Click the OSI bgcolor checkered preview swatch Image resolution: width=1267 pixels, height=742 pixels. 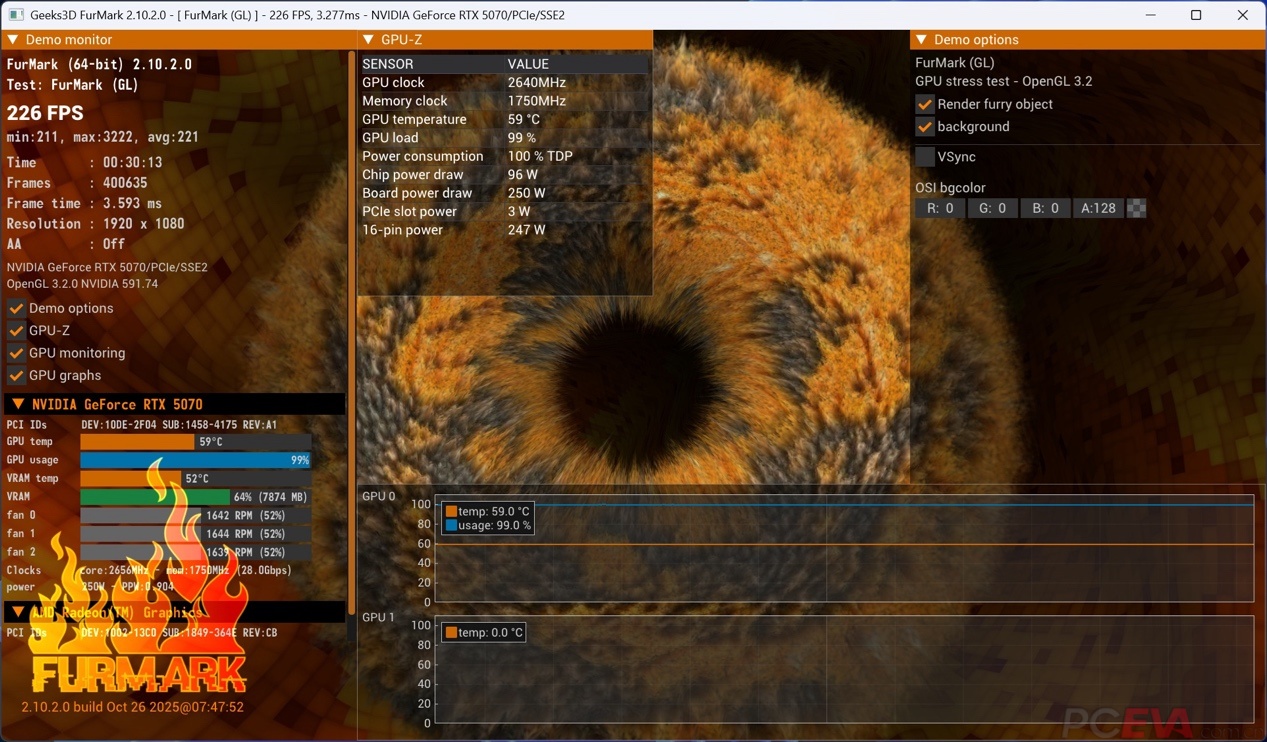point(1137,208)
